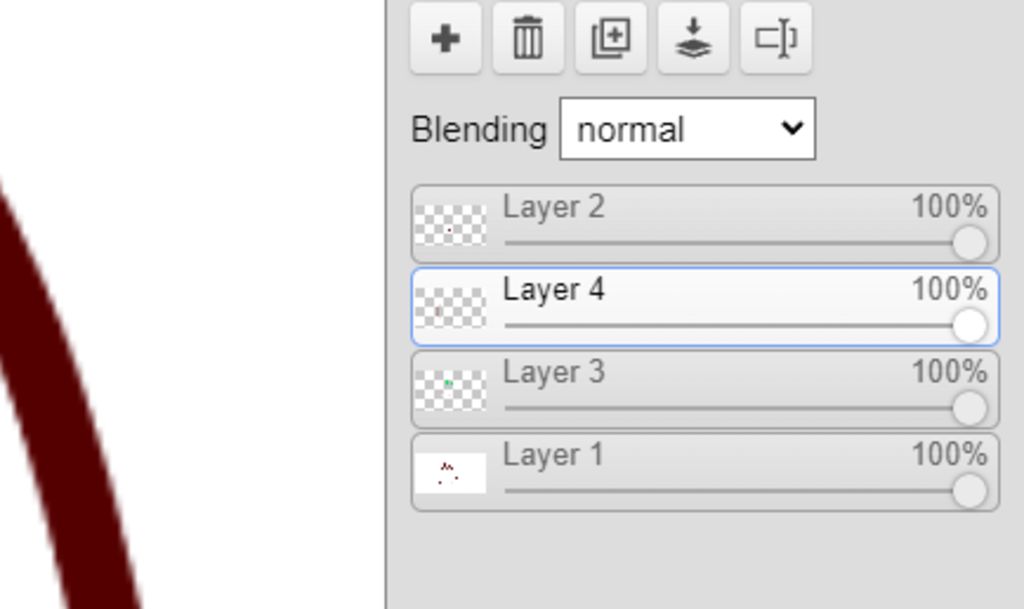Rename layer using text cursor icon
This screenshot has height=609, width=1024.
[776, 39]
